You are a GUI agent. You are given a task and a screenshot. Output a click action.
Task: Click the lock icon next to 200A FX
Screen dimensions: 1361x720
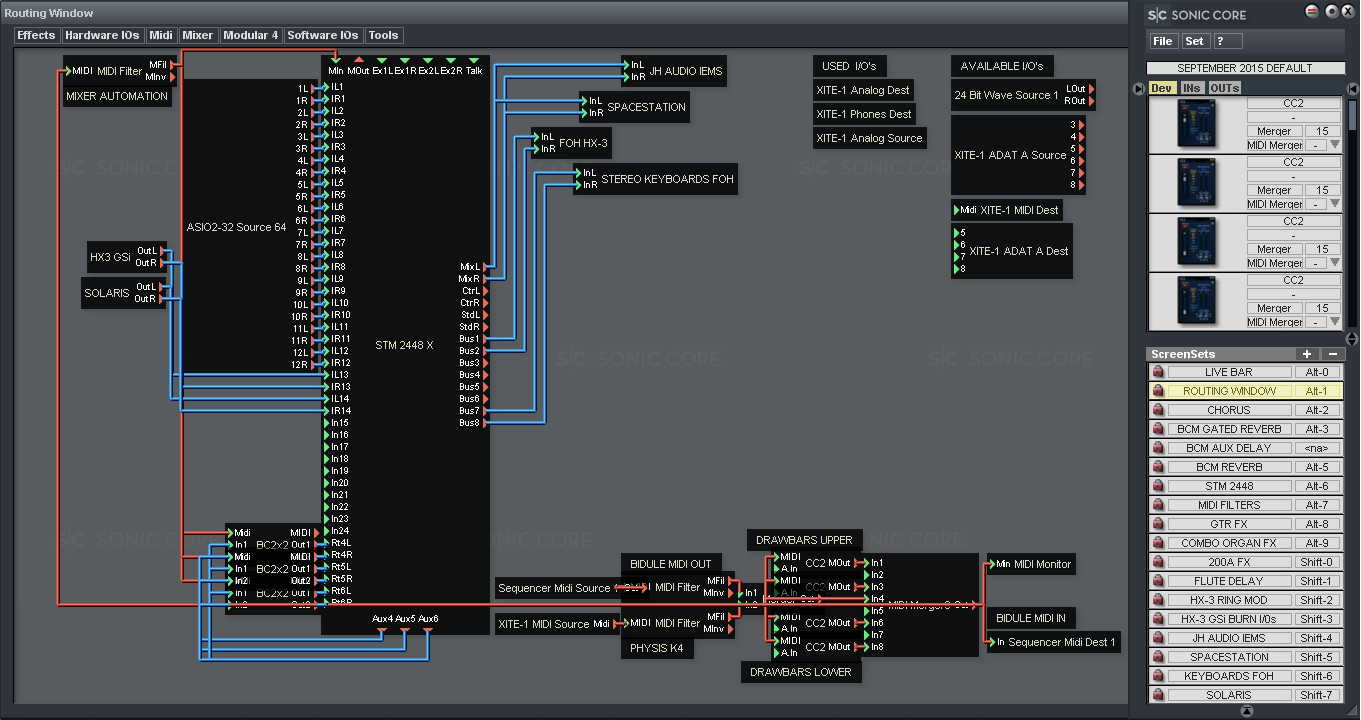pyautogui.click(x=1158, y=562)
